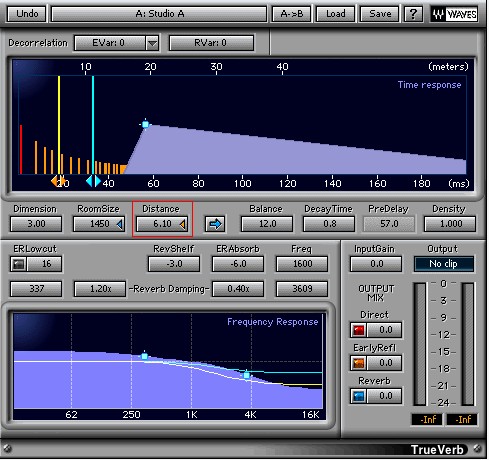Reset the right -Inf peak readout
Image resolution: width=489 pixels, height=460 pixels.
[x=462, y=419]
